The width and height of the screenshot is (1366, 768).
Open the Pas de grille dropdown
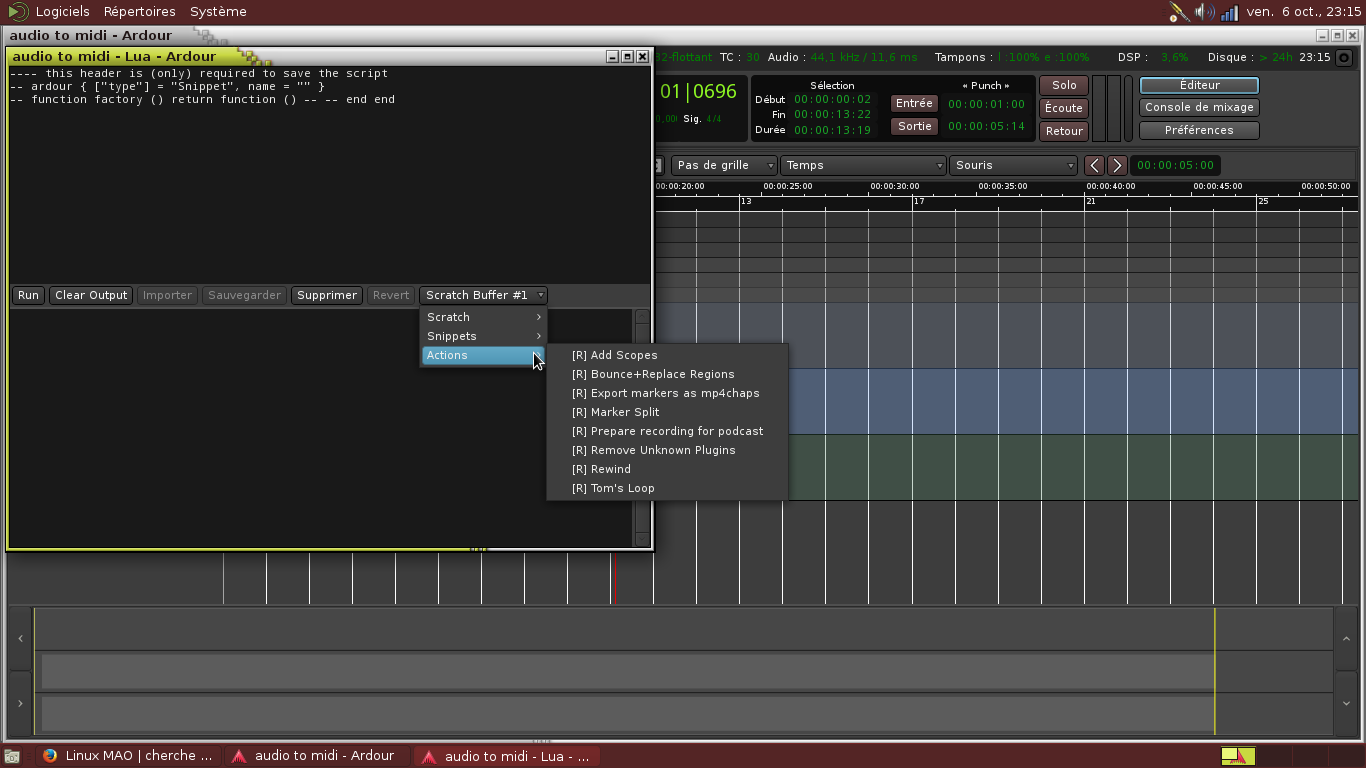pyautogui.click(x=724, y=166)
